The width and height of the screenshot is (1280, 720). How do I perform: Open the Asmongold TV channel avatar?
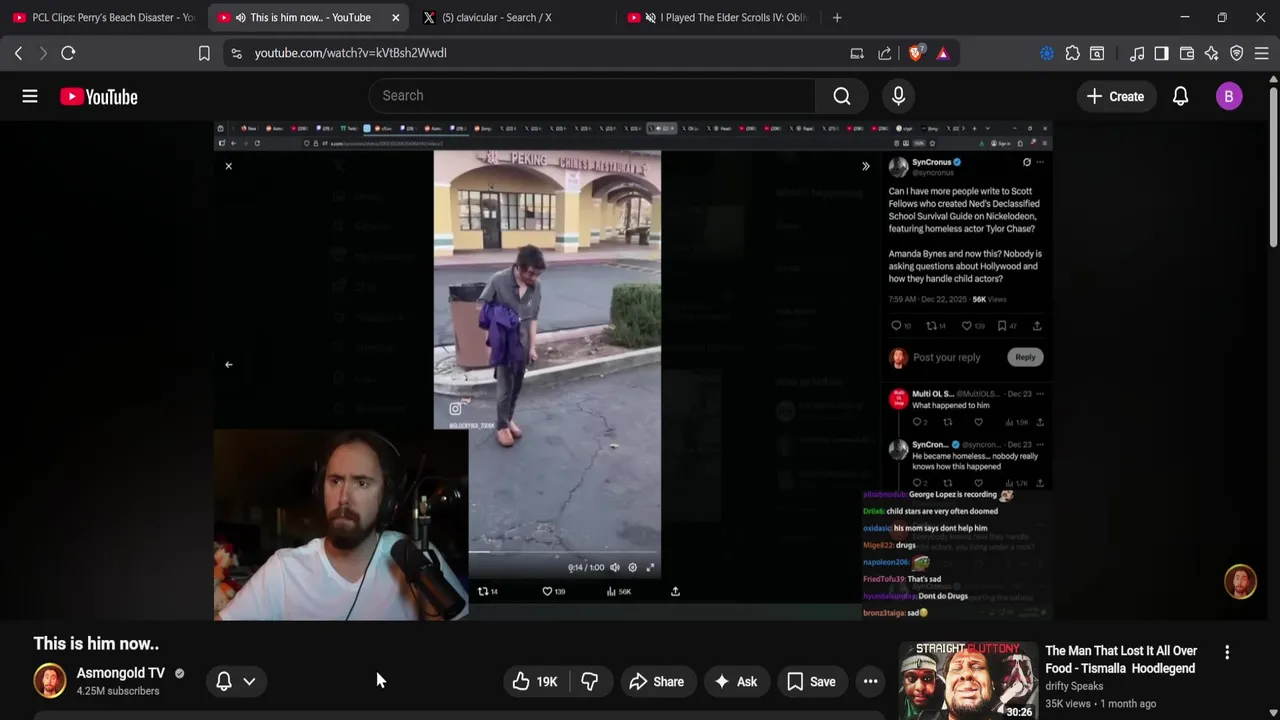coord(50,681)
